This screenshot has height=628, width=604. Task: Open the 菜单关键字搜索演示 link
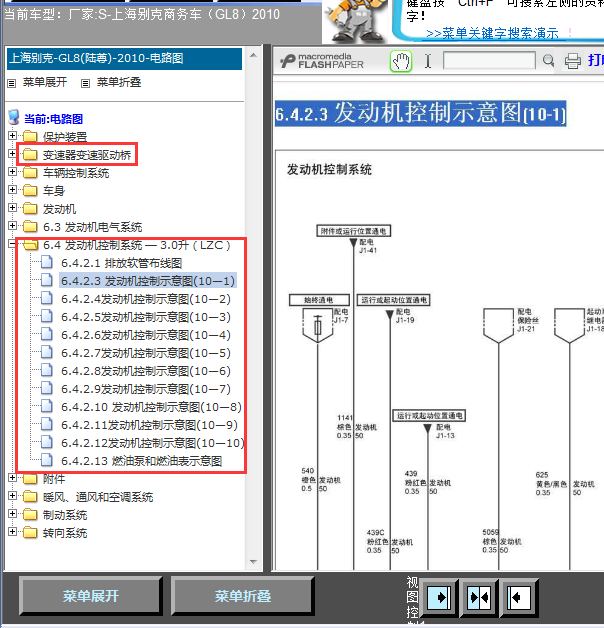point(492,33)
